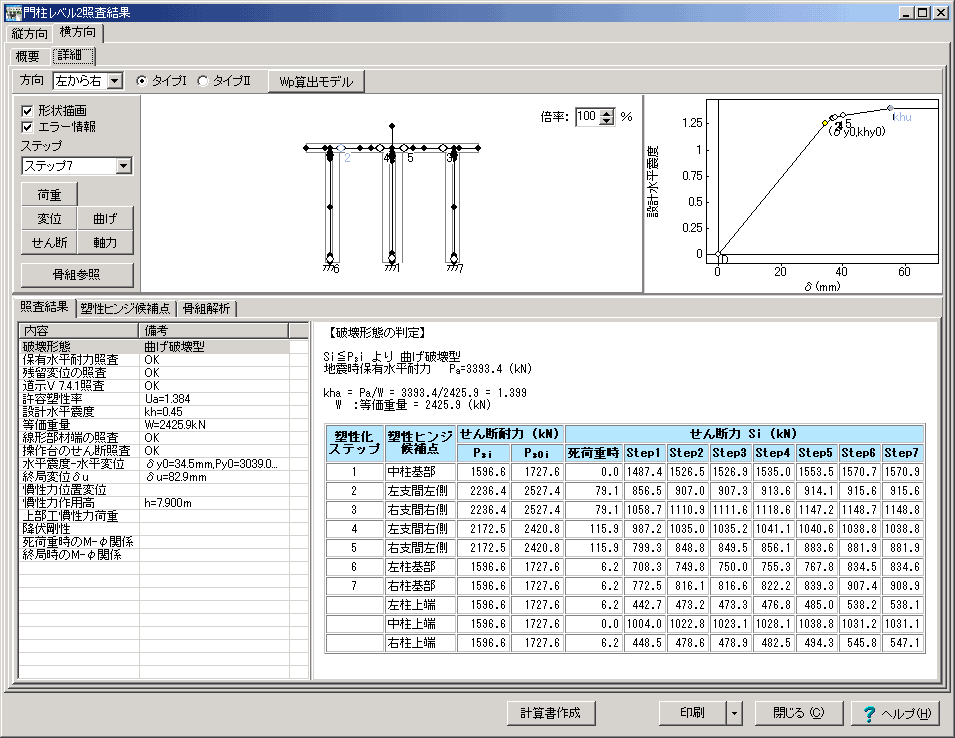Click the Step7 column header in the table
Image resolution: width=955 pixels, height=738 pixels.
point(902,452)
